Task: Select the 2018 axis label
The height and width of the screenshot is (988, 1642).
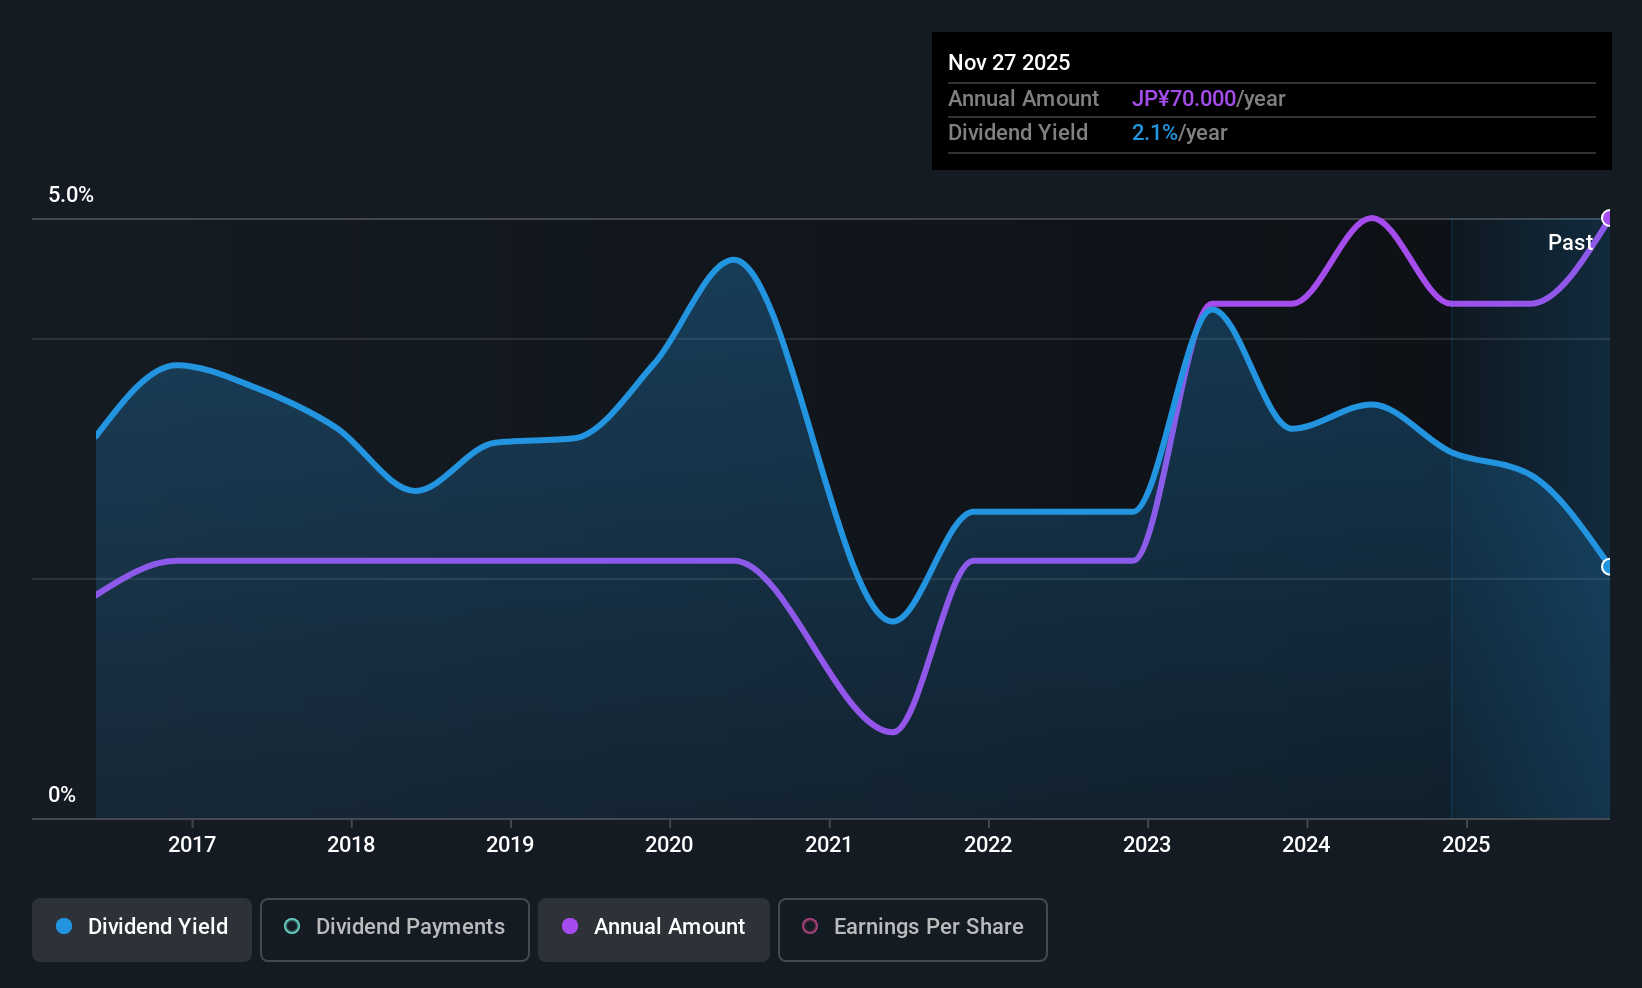Action: coord(351,844)
